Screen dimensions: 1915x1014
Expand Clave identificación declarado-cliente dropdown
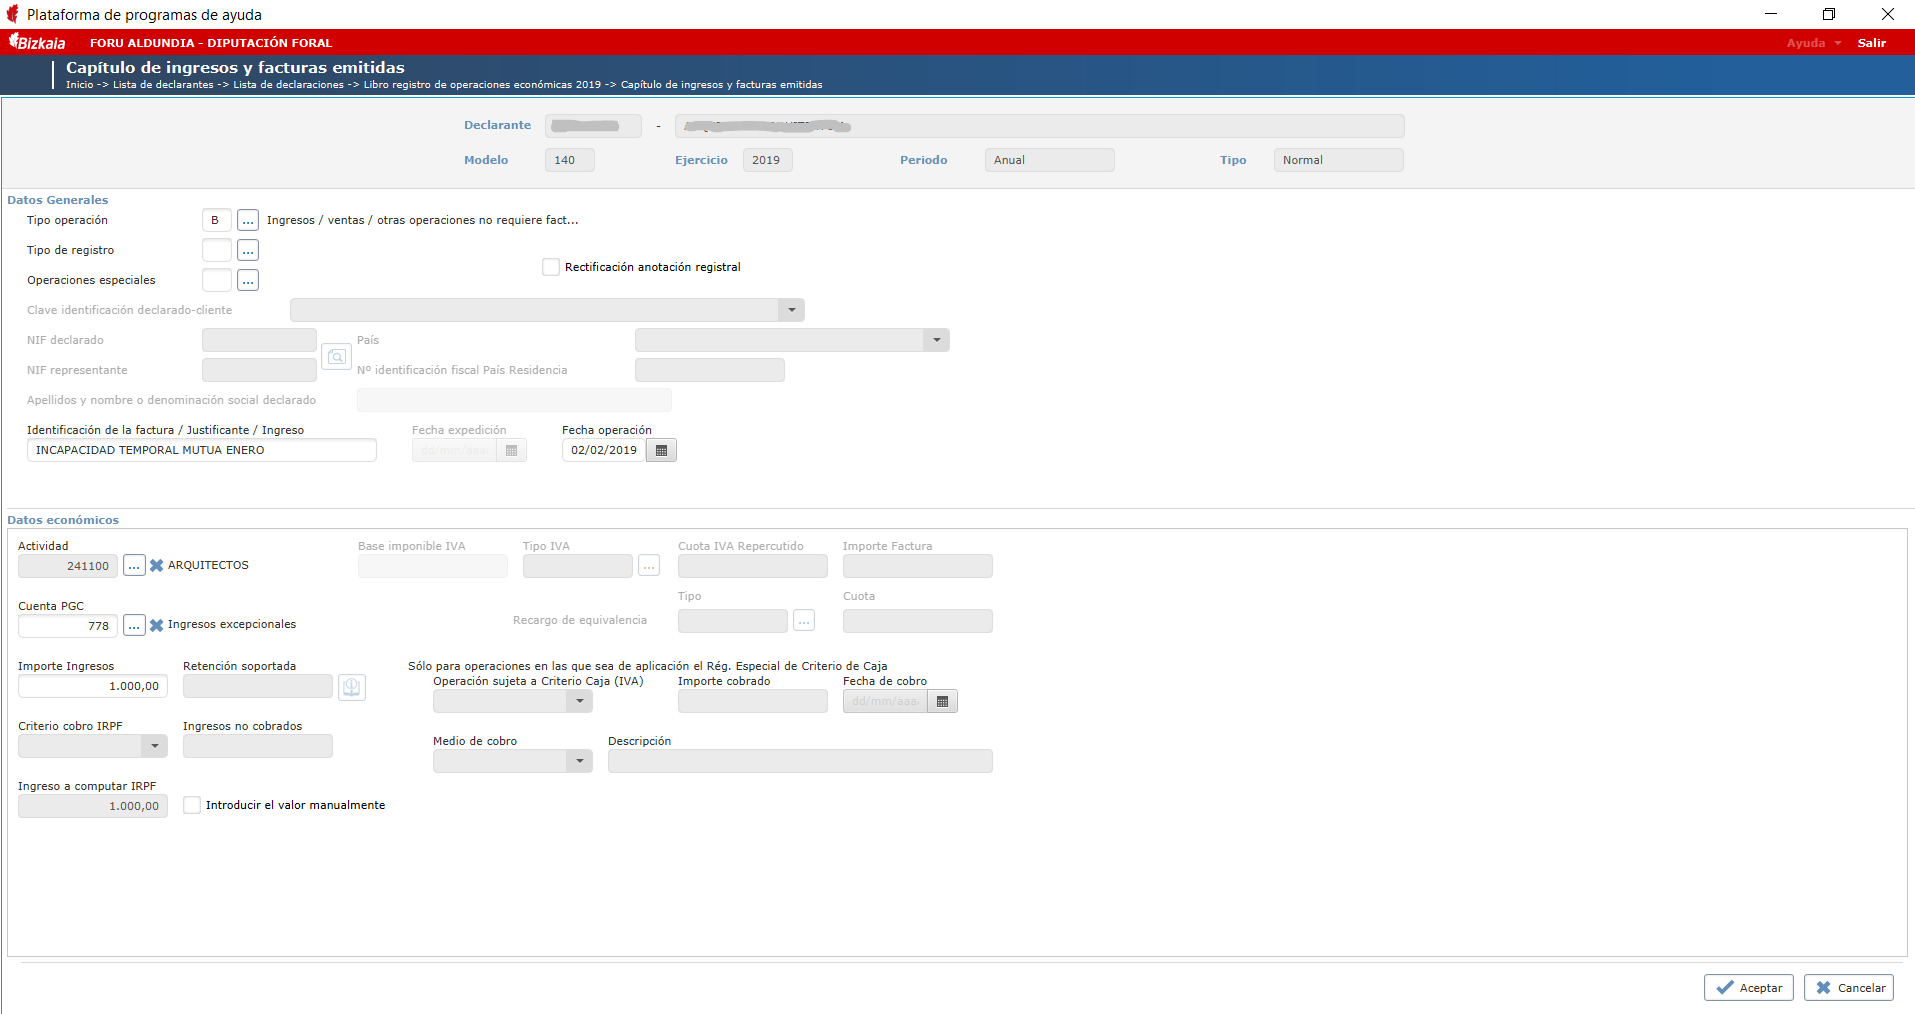click(791, 310)
